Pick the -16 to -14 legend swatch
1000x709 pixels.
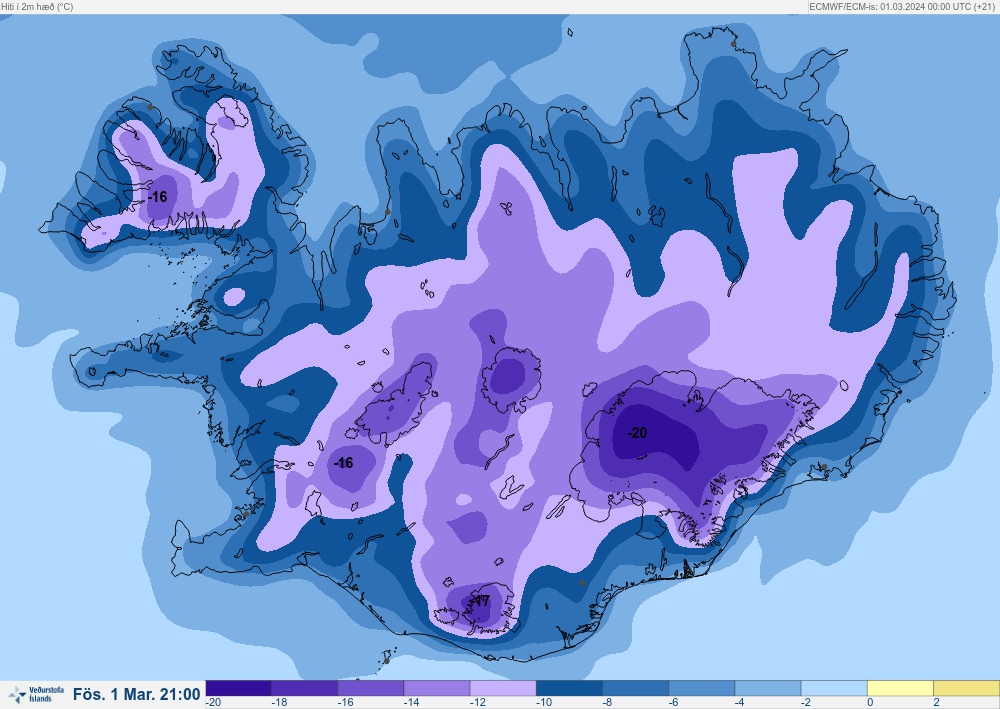tap(371, 688)
